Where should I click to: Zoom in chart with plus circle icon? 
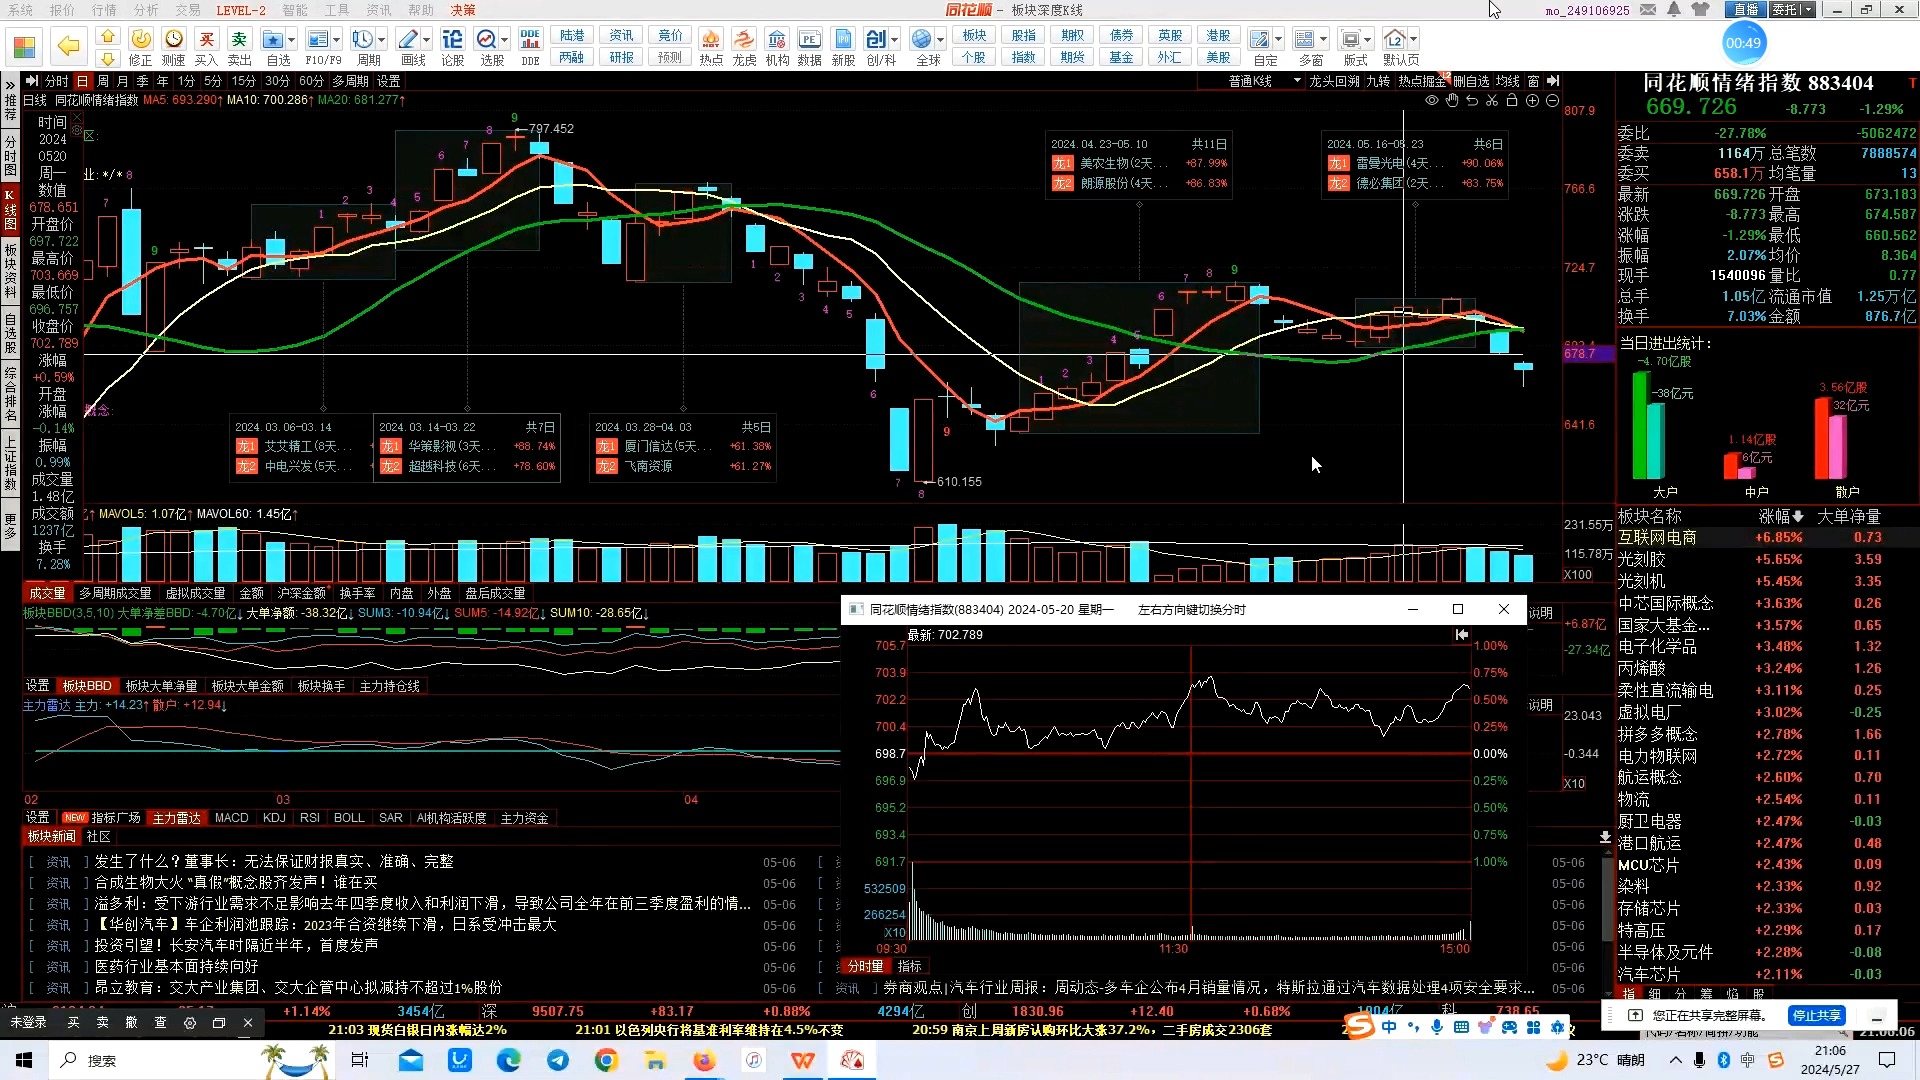(x=1532, y=101)
